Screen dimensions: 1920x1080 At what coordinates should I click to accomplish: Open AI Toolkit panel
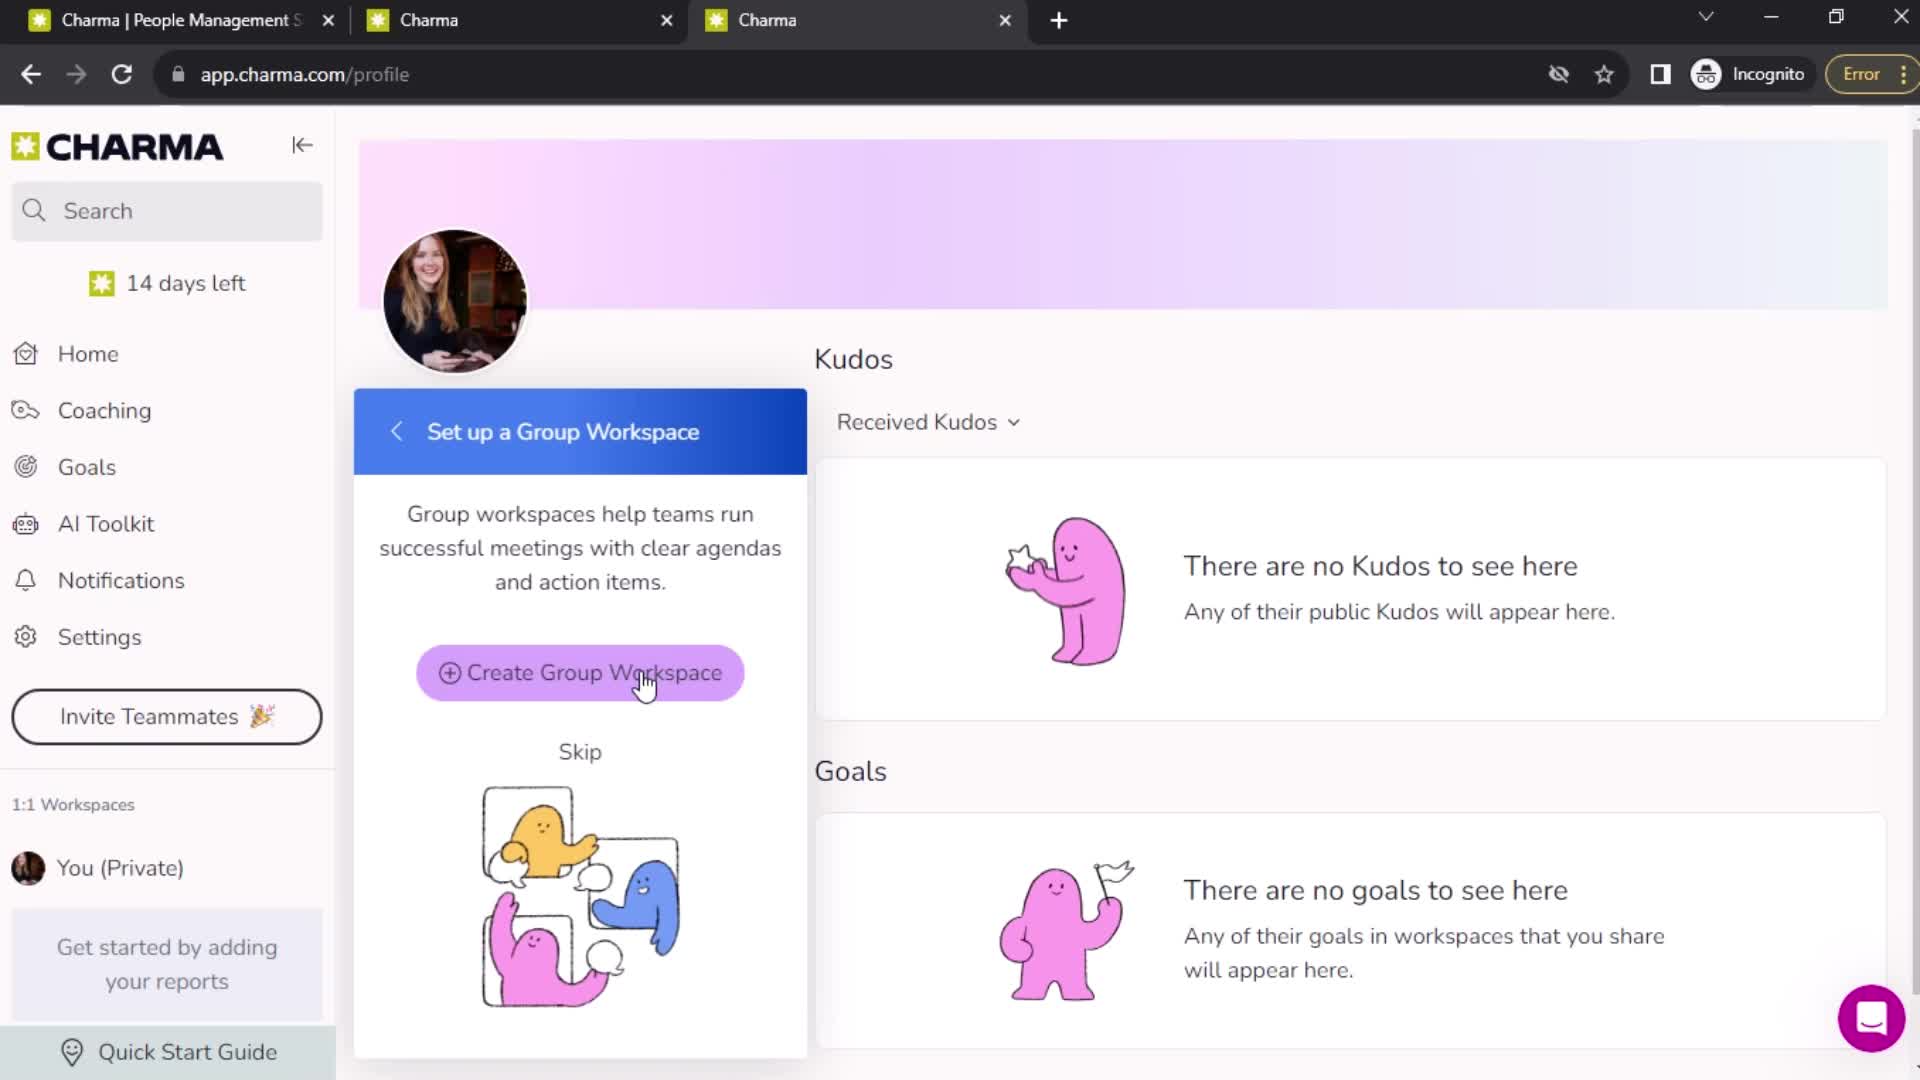coord(105,522)
